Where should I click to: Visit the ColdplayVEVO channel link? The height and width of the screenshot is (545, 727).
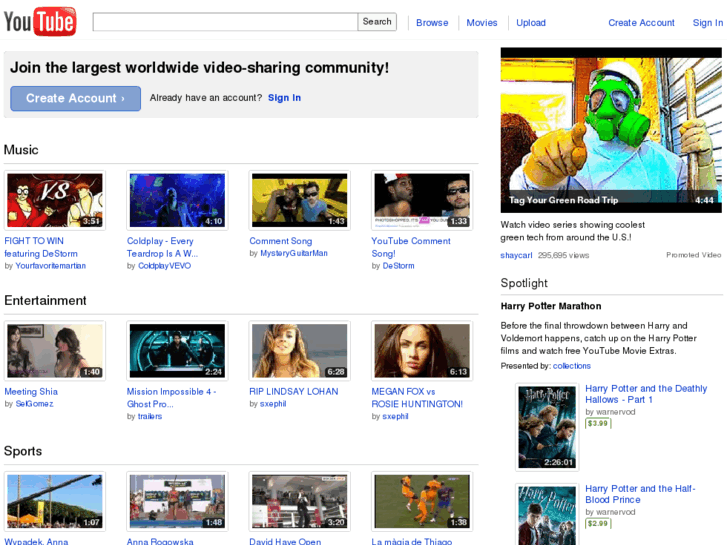pyautogui.click(x=165, y=266)
